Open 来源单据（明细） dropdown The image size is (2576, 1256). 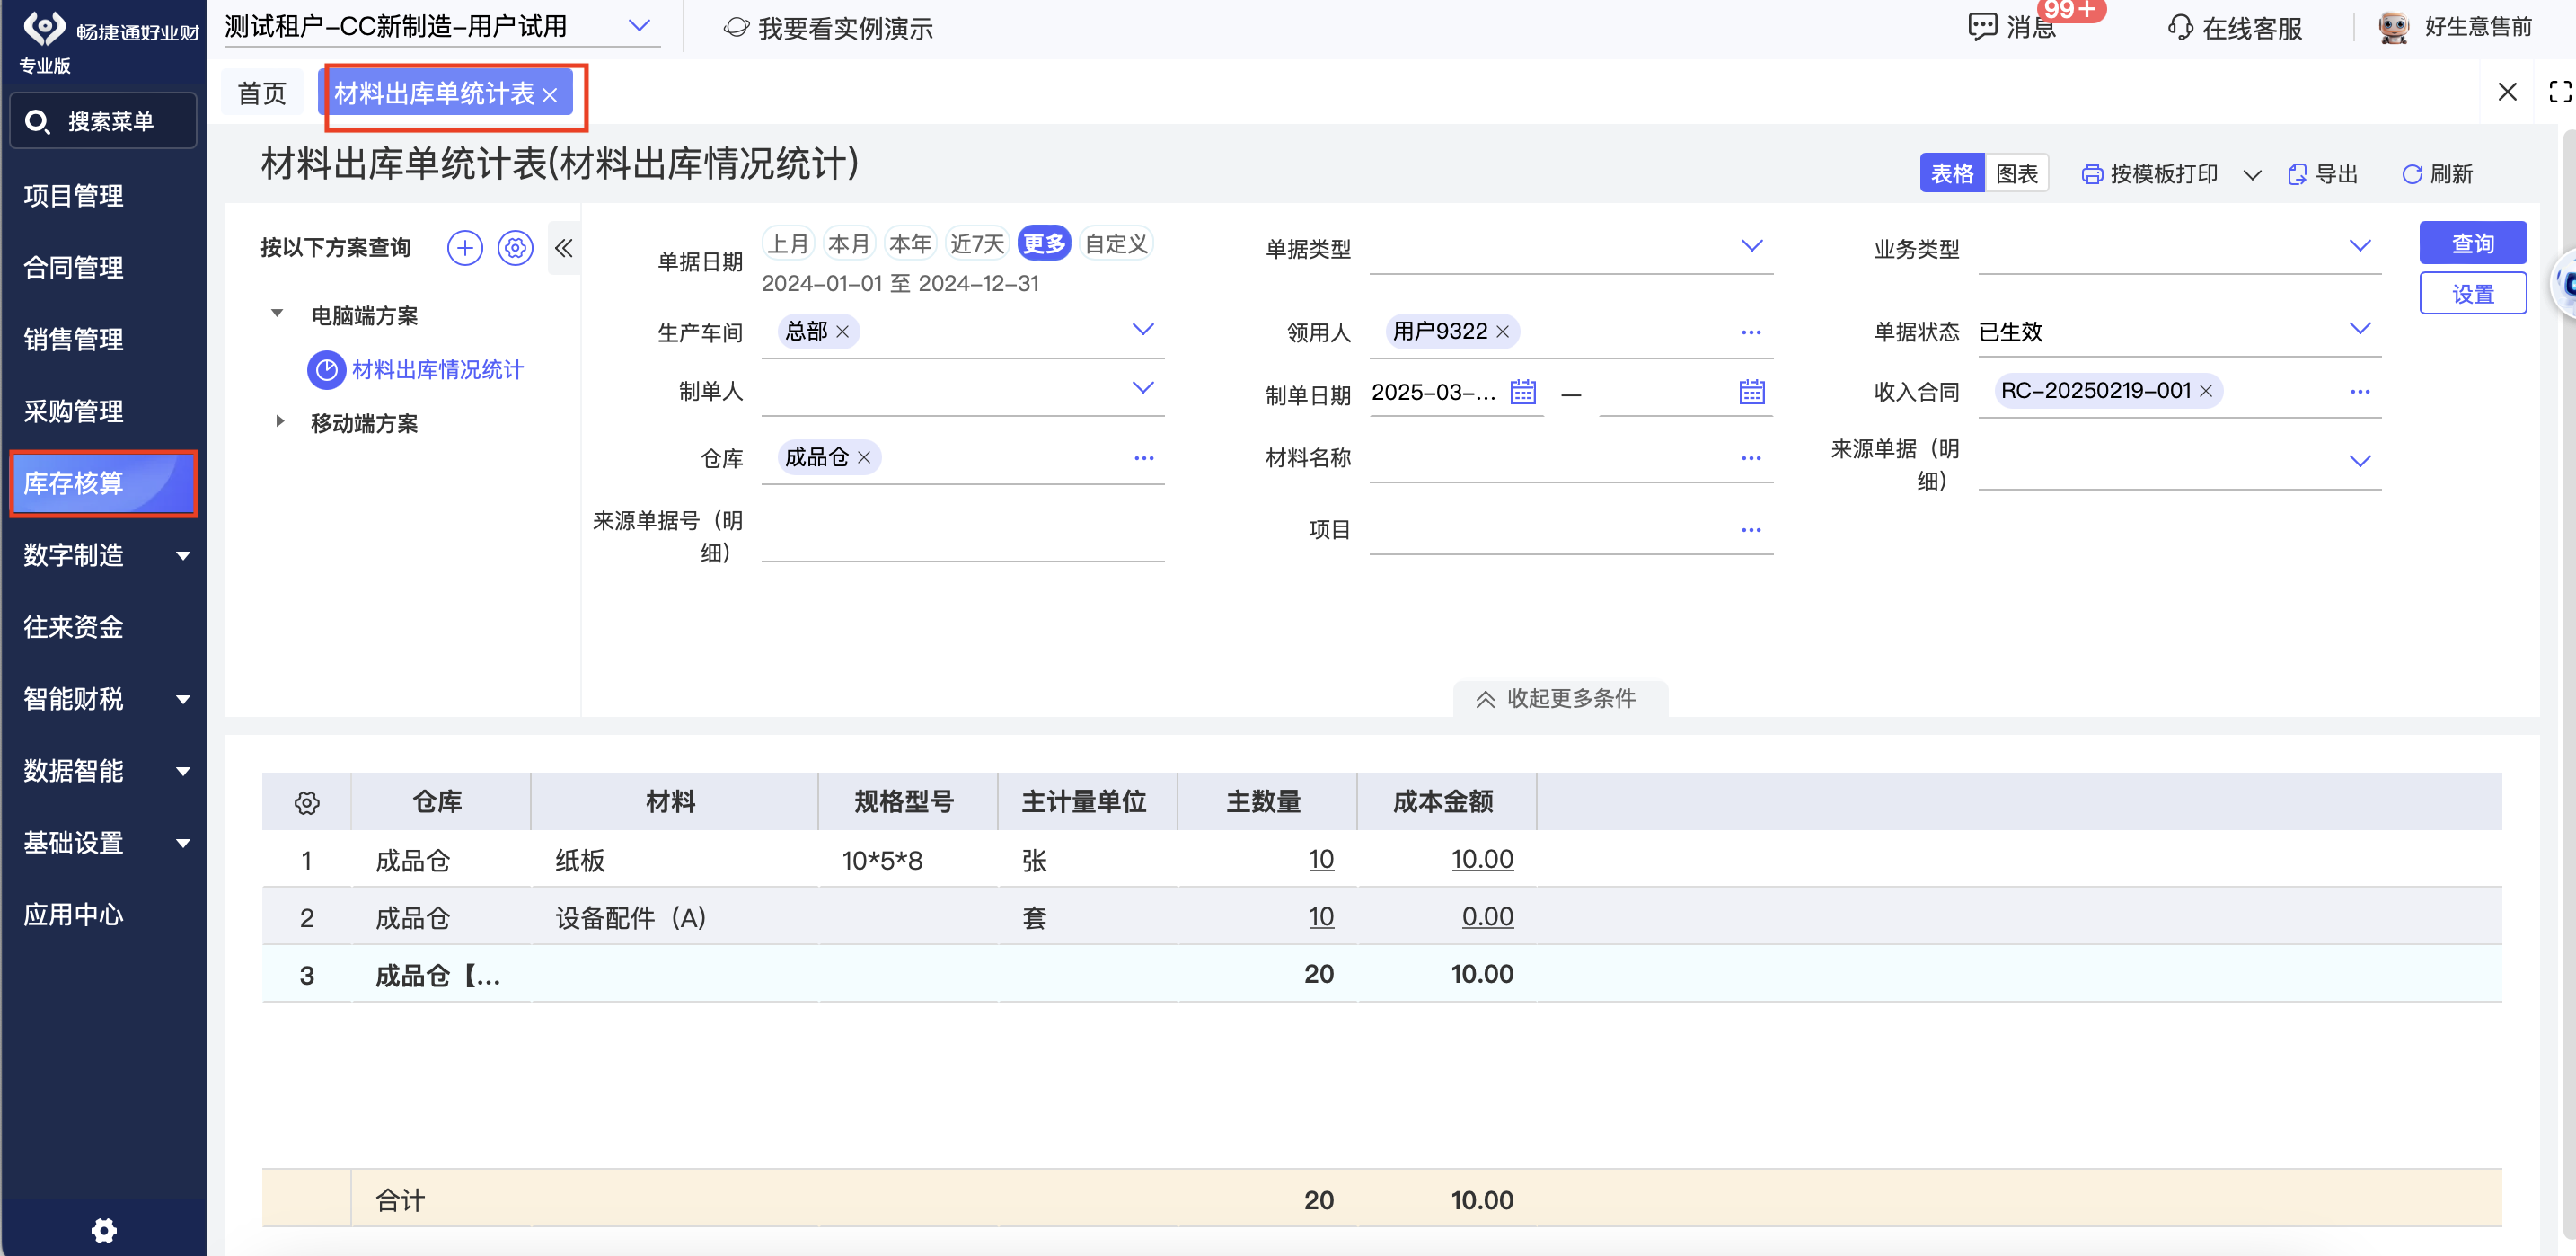tap(2360, 462)
